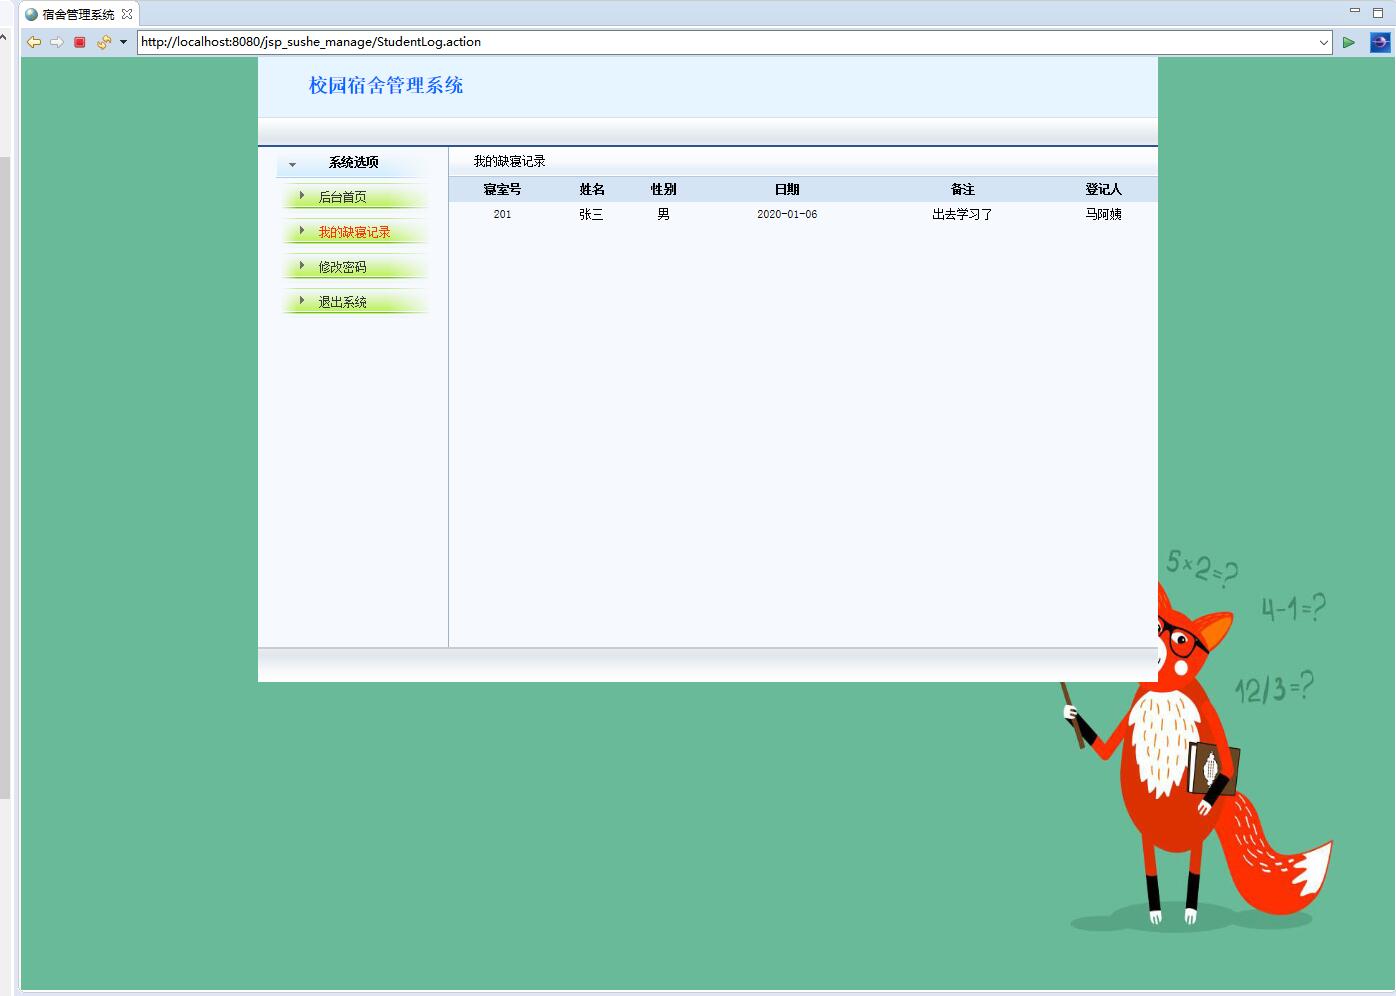Click the back navigation arrow
The height and width of the screenshot is (996, 1396).
point(33,42)
